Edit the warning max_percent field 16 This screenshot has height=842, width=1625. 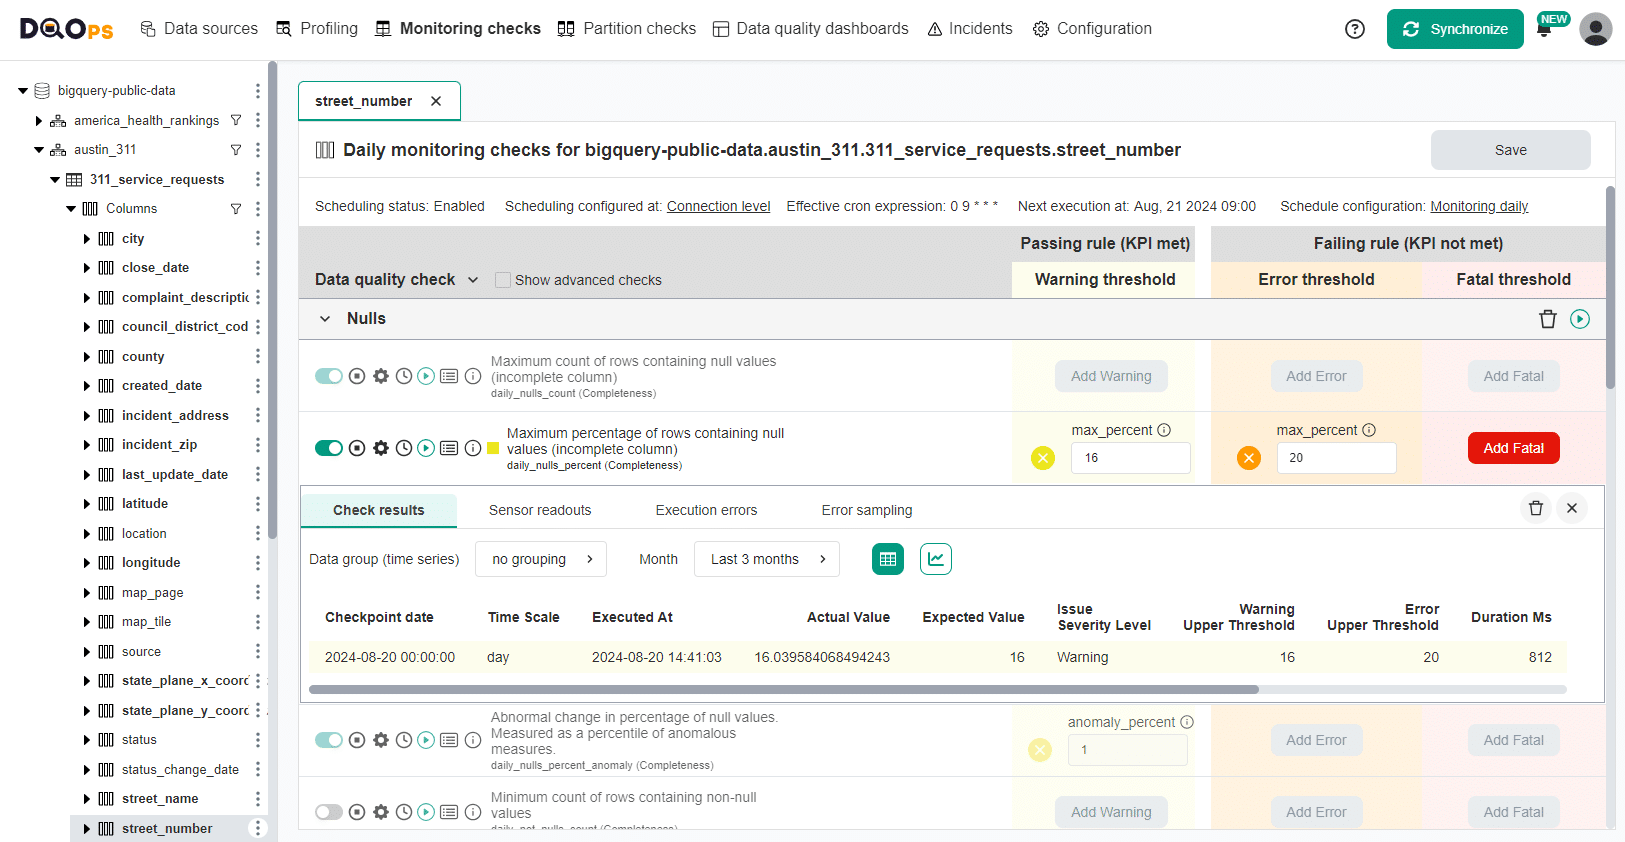tap(1130, 458)
